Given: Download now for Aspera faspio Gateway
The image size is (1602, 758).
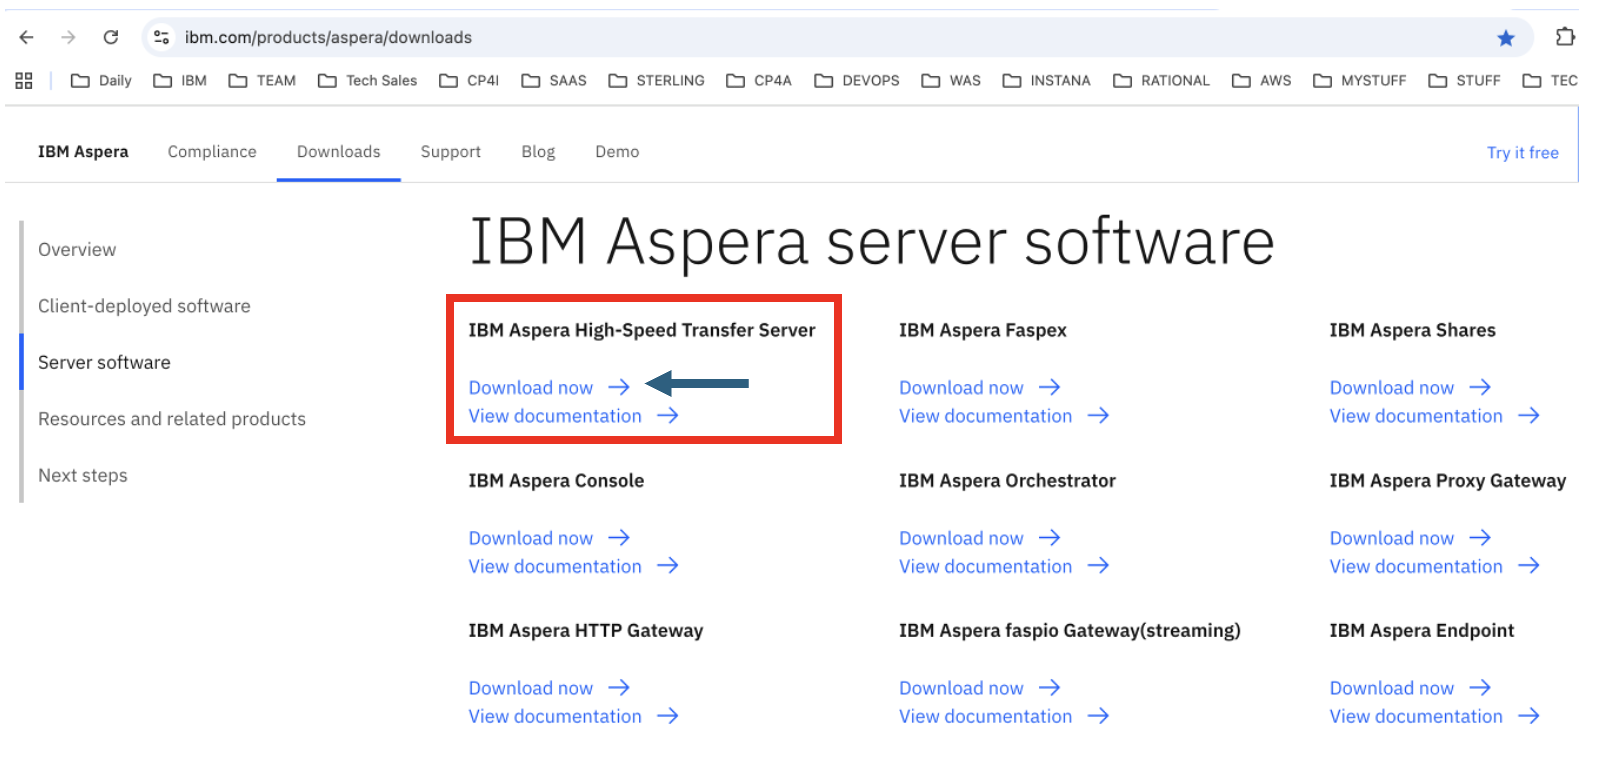Looking at the screenshot, I should coord(980,688).
